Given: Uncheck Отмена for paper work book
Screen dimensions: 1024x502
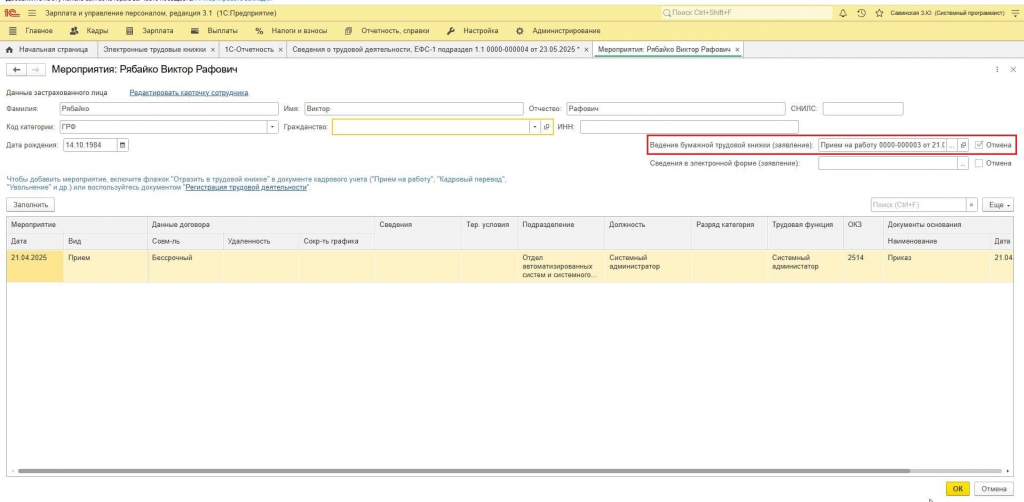Looking at the screenshot, I should (978, 145).
